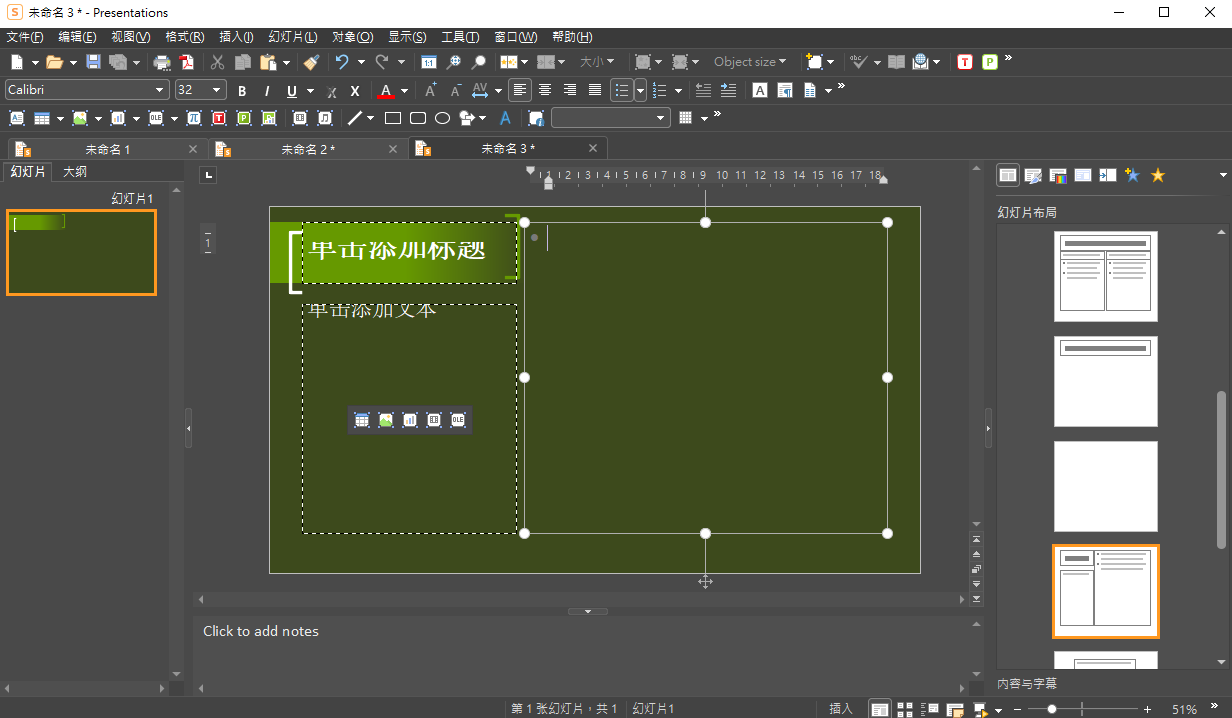Expand the numbered list dropdown arrow
The height and width of the screenshot is (718, 1232).
click(678, 90)
